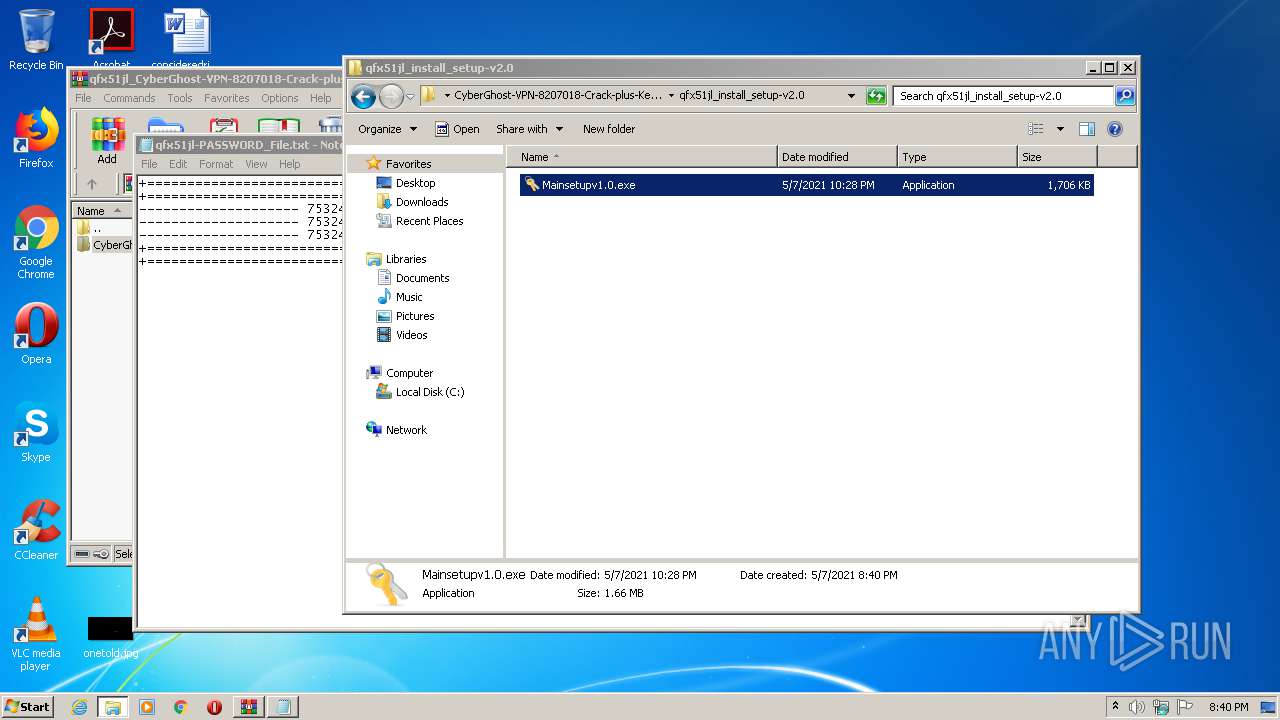Screen dimensions: 1280x720
Task: Open Internet Explorer from taskbar
Action: tap(79, 707)
